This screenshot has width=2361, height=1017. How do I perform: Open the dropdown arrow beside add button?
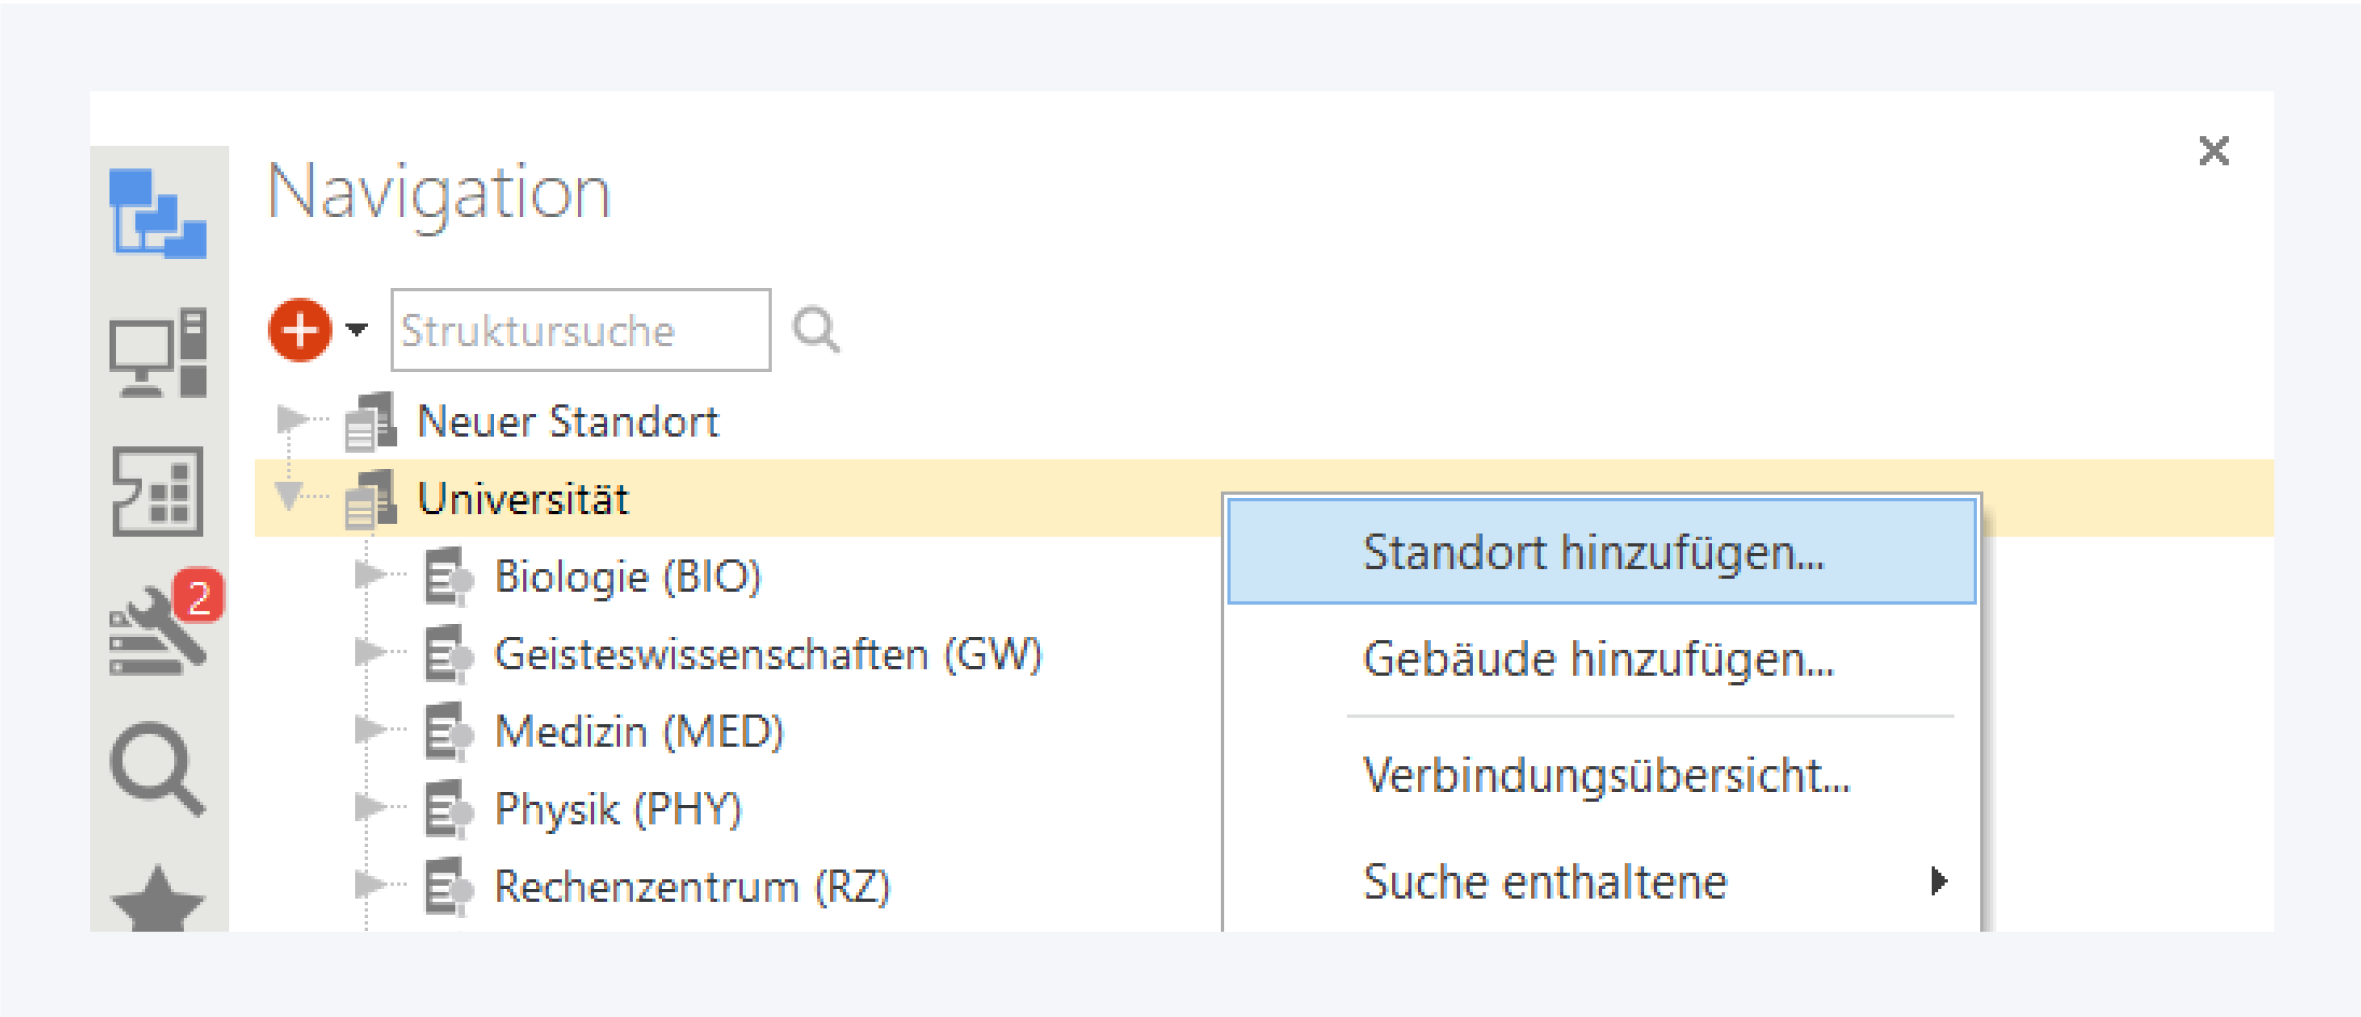(357, 329)
